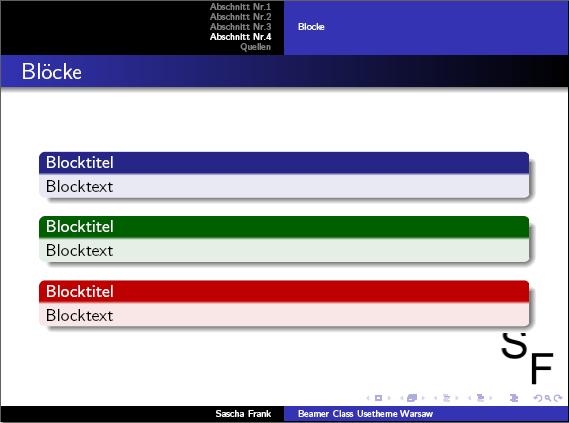Click the go back arrow icon
The height and width of the screenshot is (423, 569).
pos(537,398)
